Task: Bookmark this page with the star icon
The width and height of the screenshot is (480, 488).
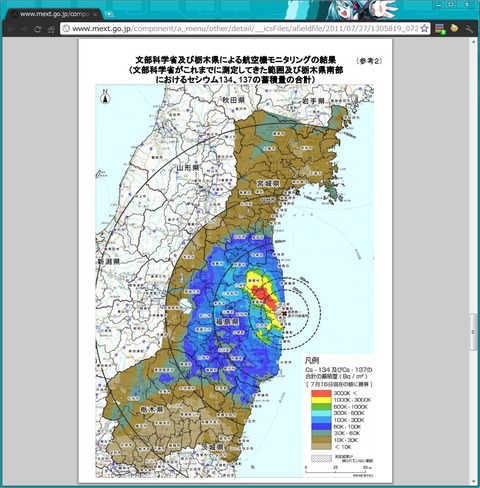Action: (x=424, y=29)
